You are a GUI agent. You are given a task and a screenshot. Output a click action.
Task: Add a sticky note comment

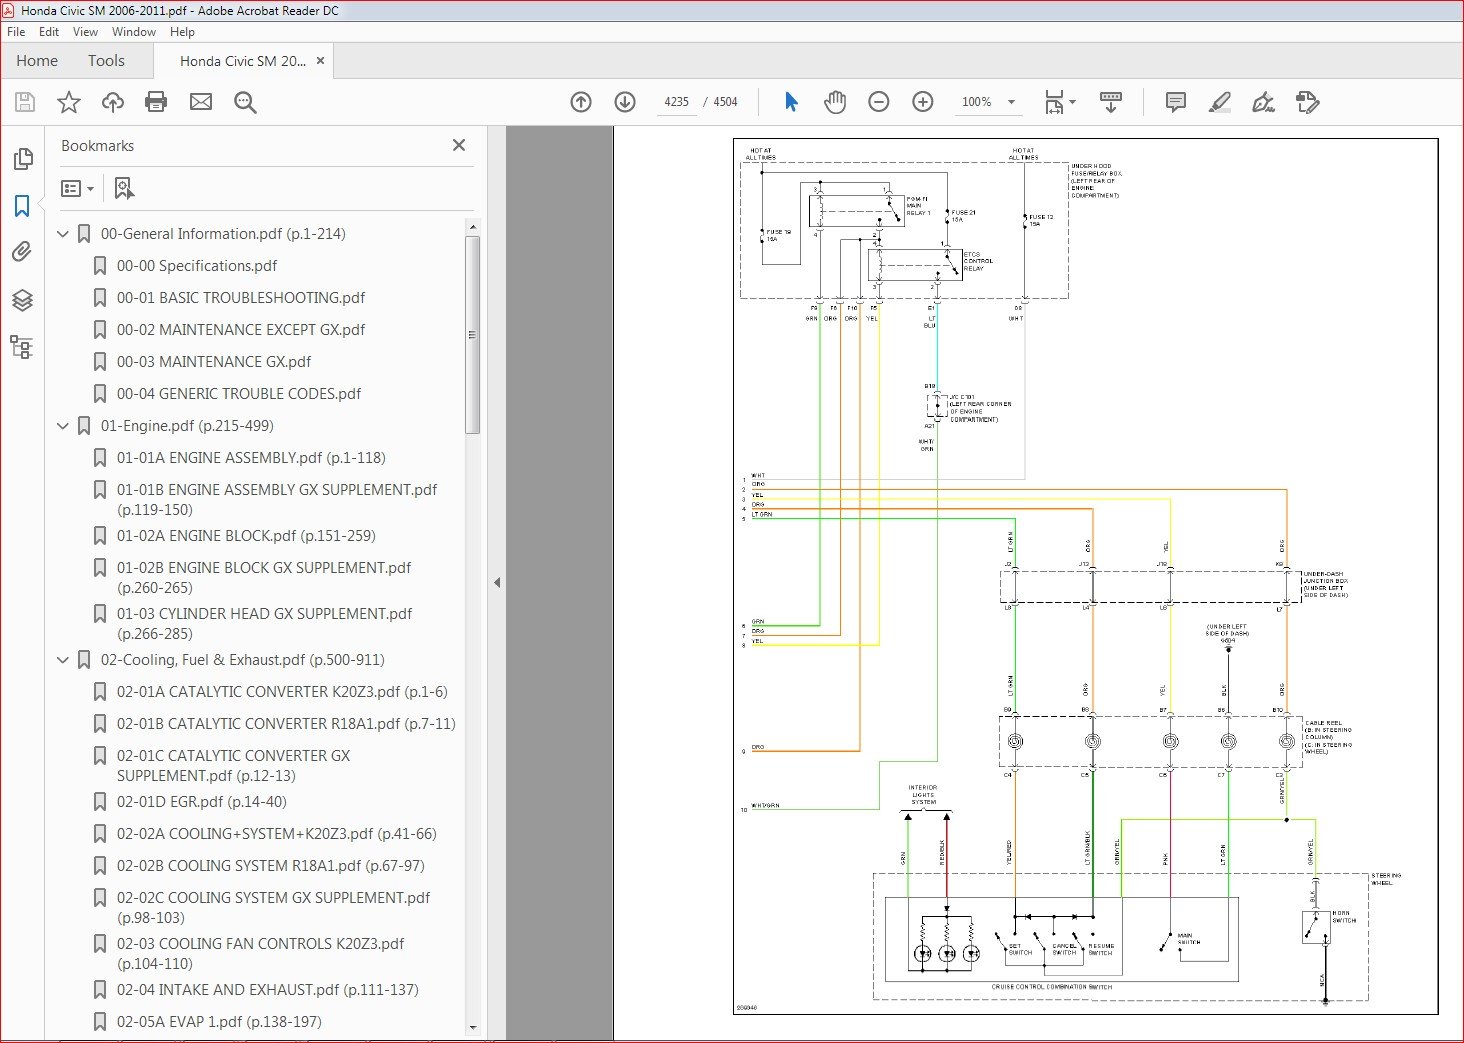(x=1176, y=102)
